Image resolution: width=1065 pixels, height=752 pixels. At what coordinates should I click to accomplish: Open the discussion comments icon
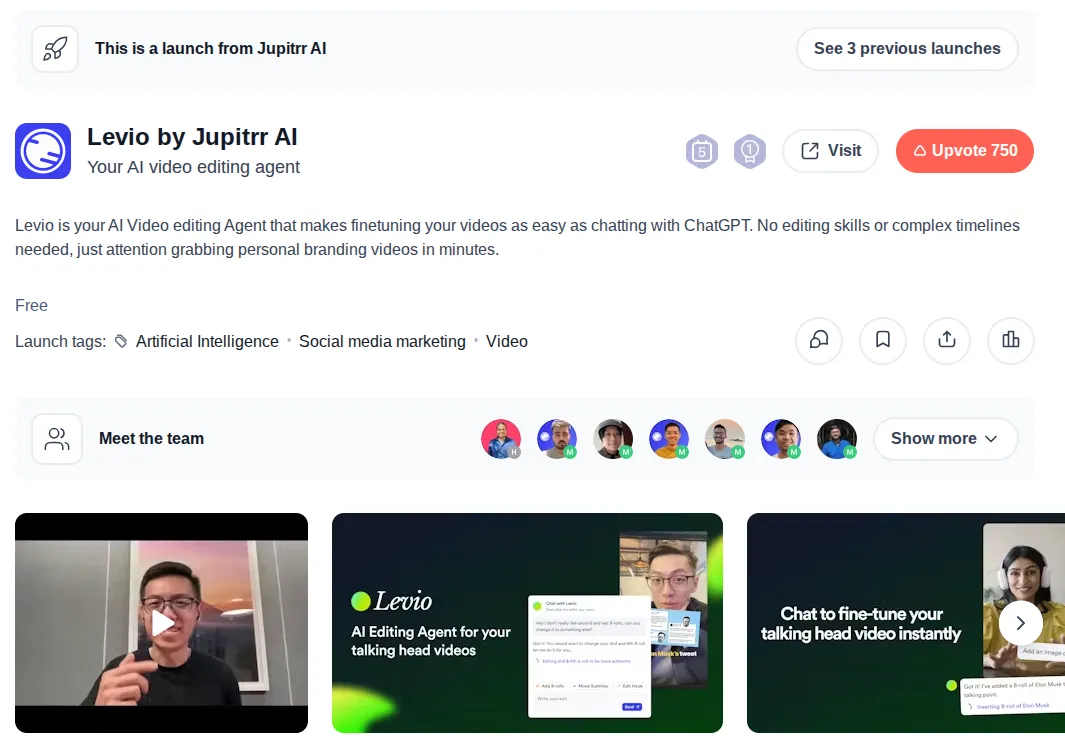pos(819,341)
